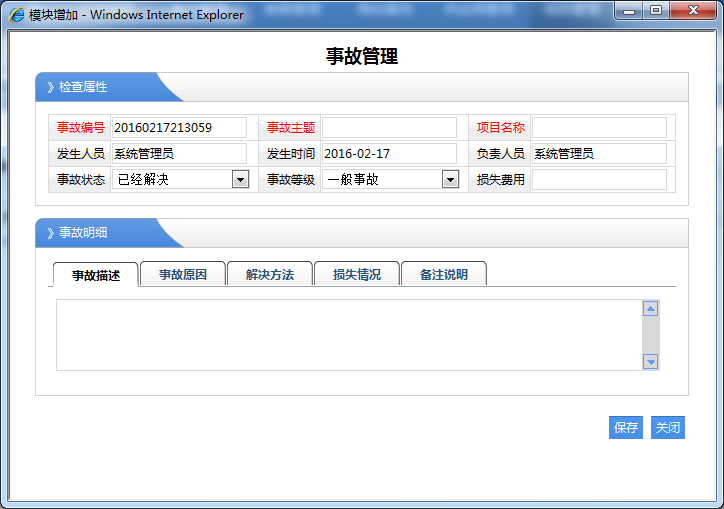Open the 损失情况 tab
724x509 pixels.
coord(357,274)
